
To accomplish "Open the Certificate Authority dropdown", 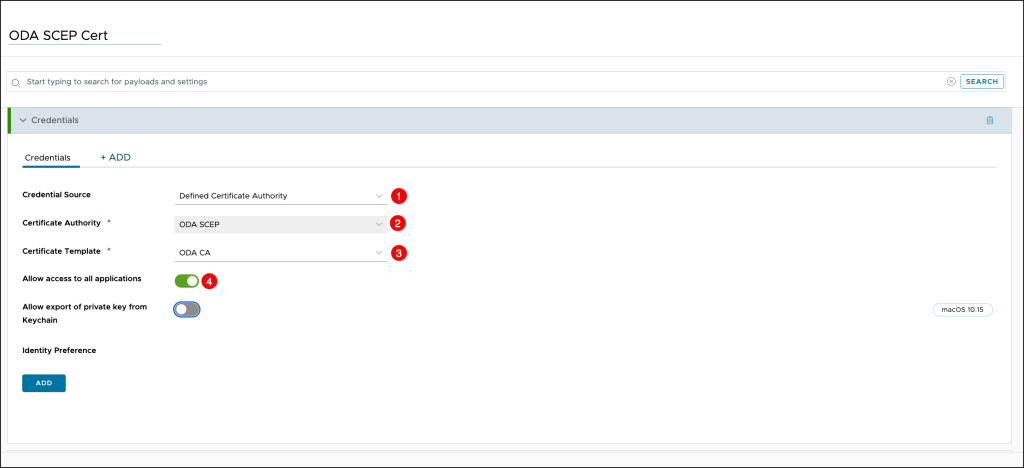I will click(x=280, y=224).
